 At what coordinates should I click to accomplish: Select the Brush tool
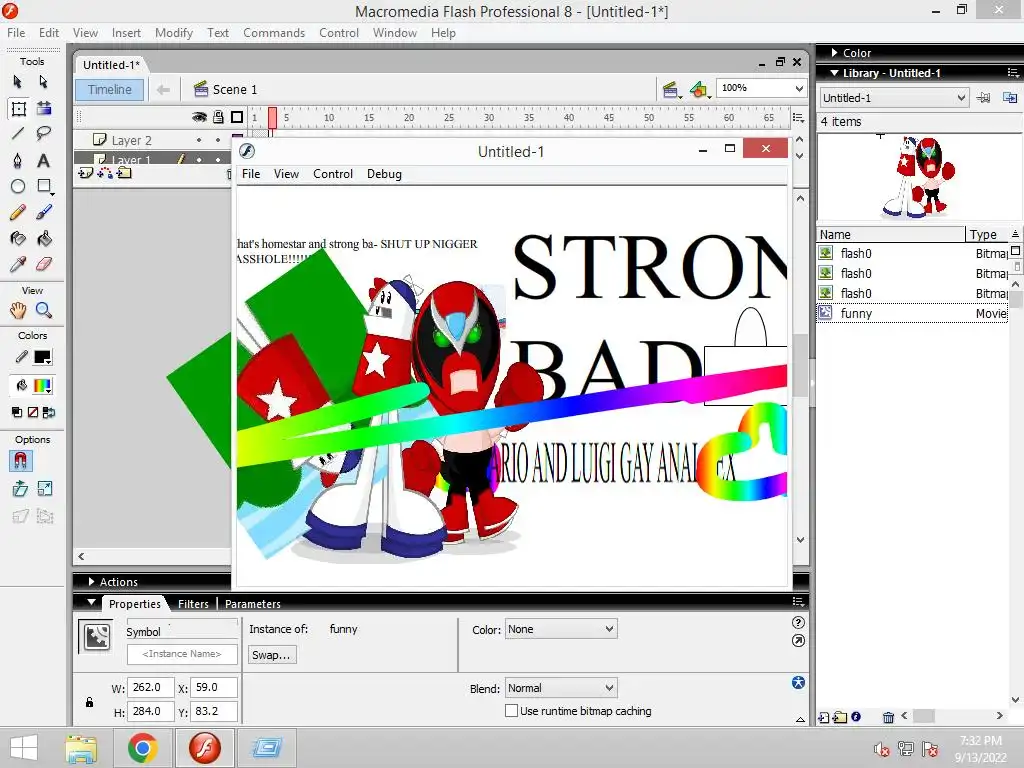(44, 212)
